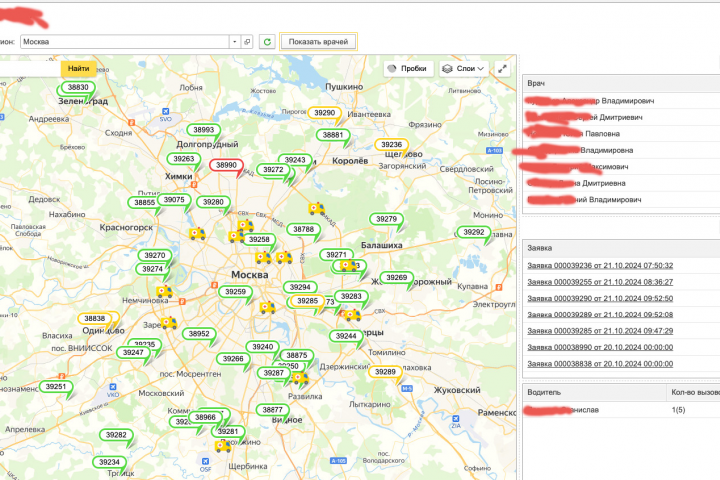This screenshot has height=480, width=720.
Task: Open Заявка 000039255 от 21.10.2024 08:36:27
Action: pyautogui.click(x=600, y=282)
